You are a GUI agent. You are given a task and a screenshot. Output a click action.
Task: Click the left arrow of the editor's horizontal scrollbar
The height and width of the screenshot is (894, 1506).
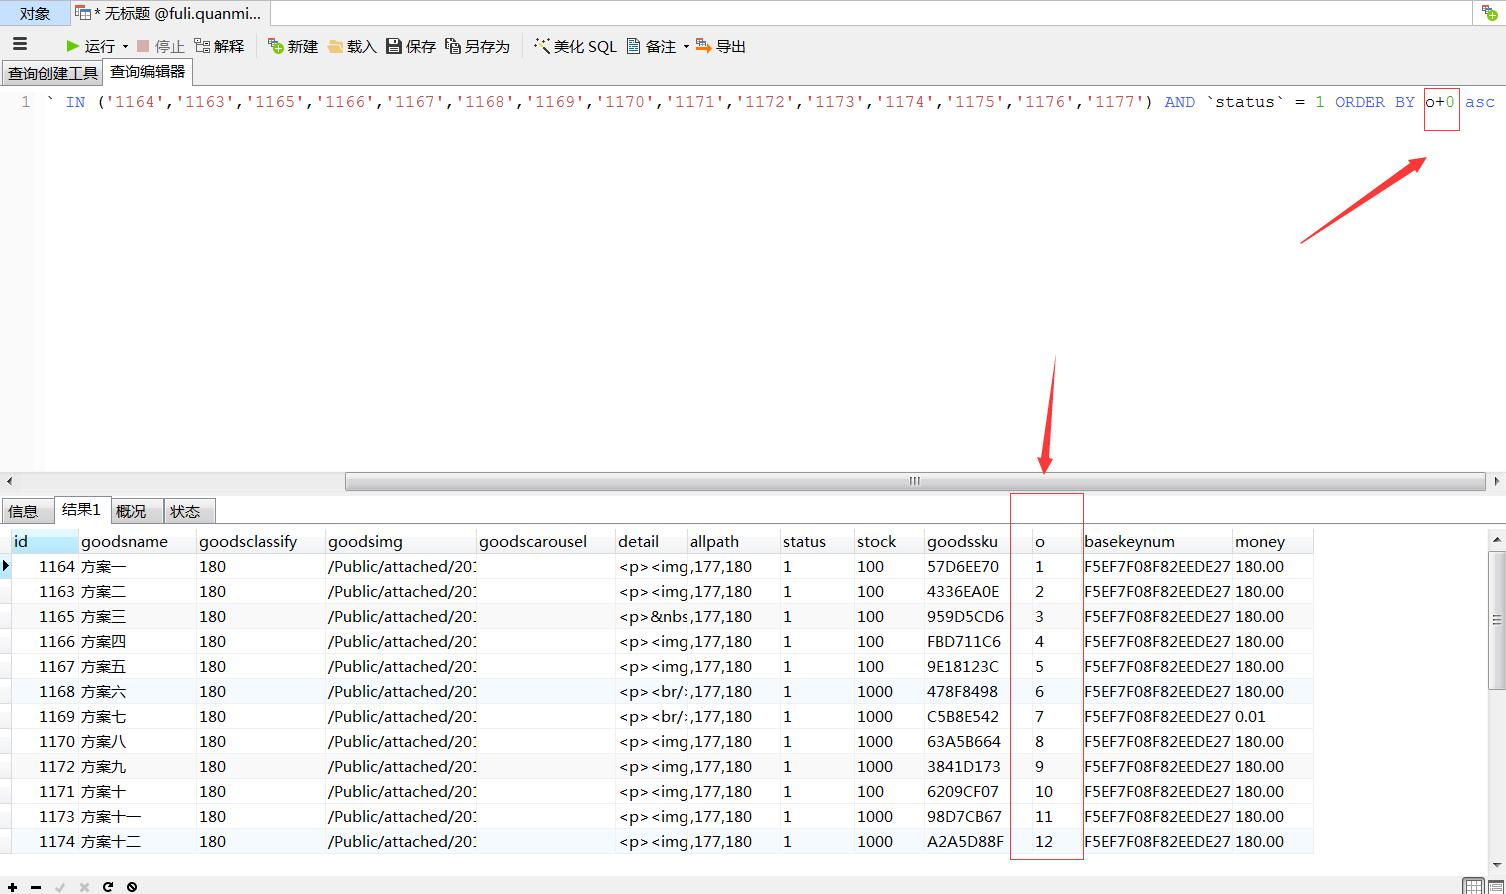coord(9,481)
